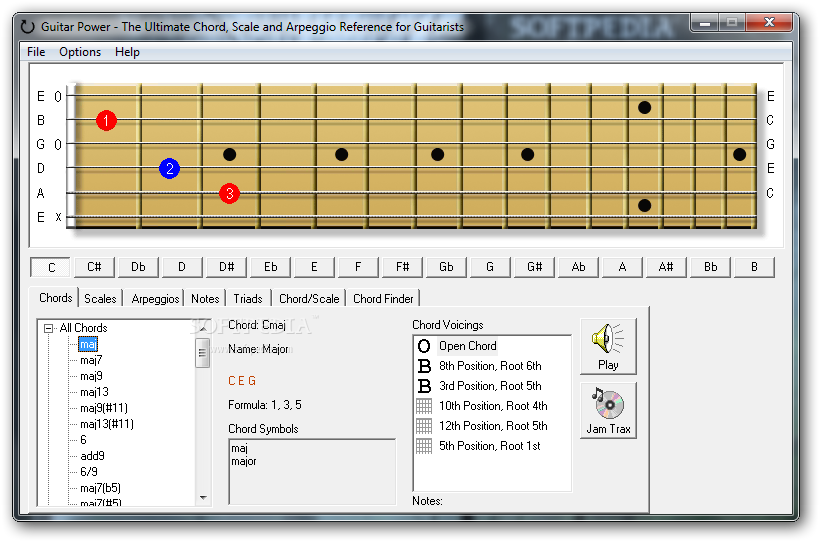Select the maj9(#11) chord in tree
Viewport: 820px width, 542px height.
coord(104,408)
